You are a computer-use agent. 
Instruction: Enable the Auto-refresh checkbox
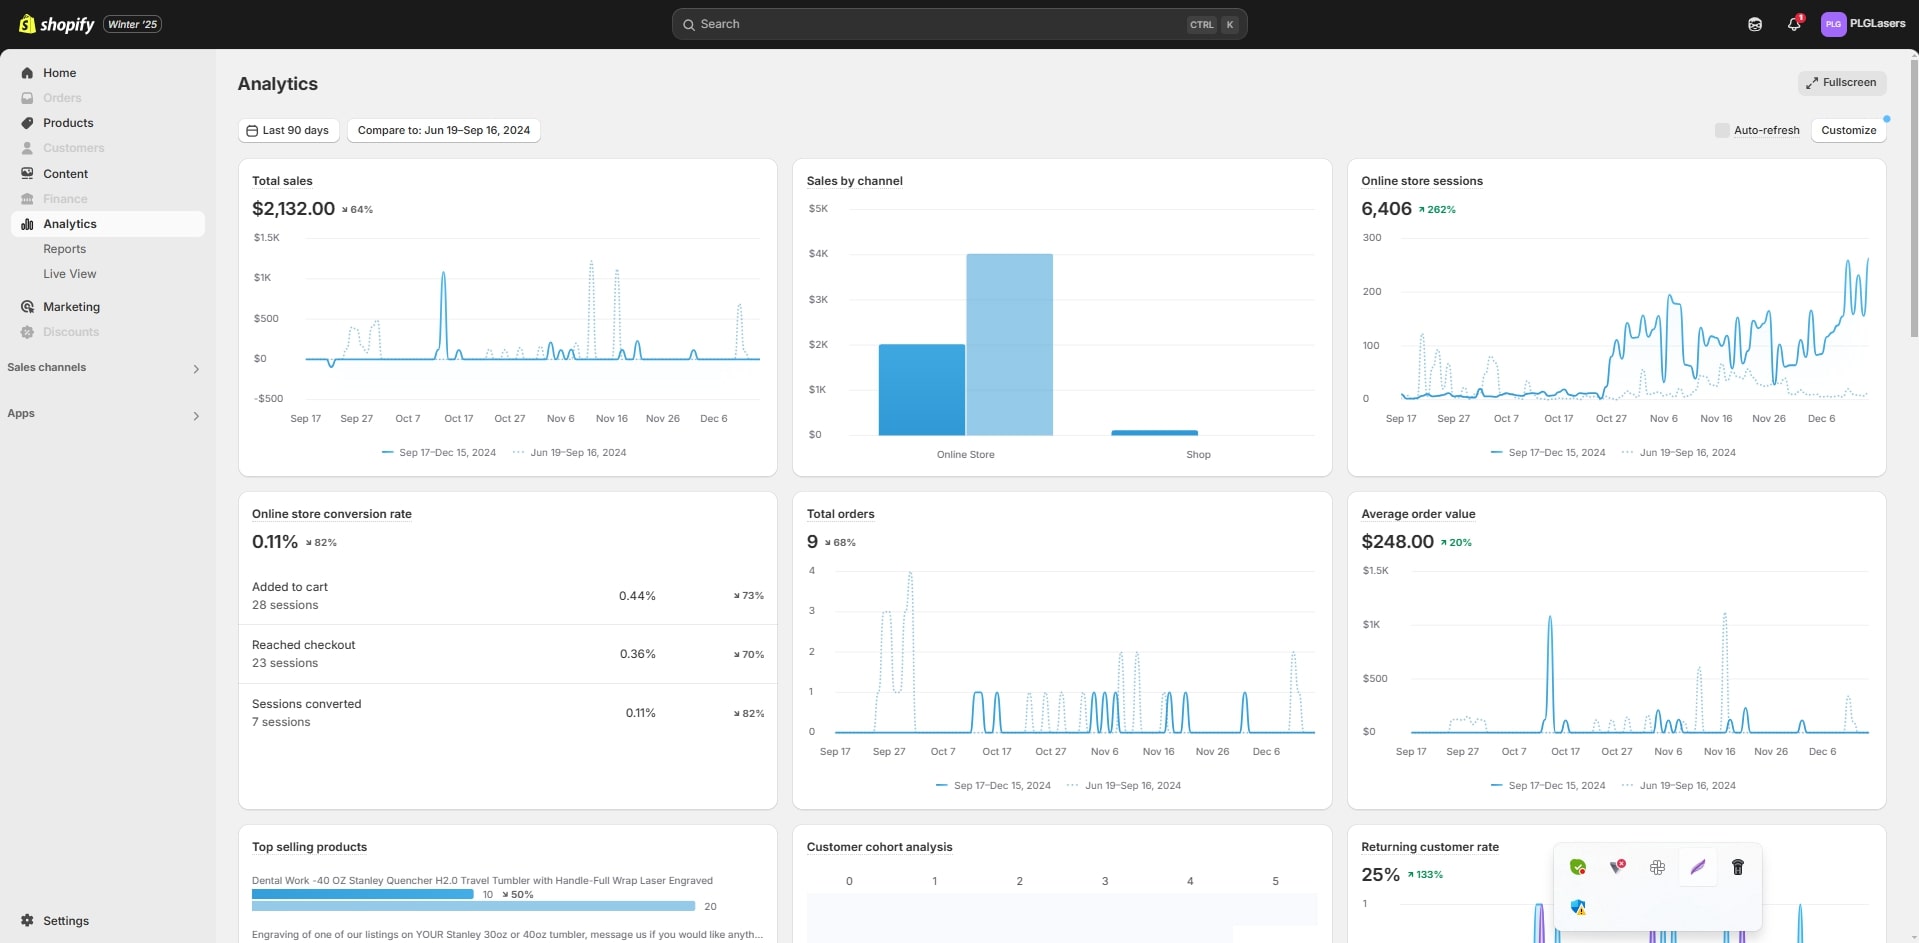tap(1721, 130)
